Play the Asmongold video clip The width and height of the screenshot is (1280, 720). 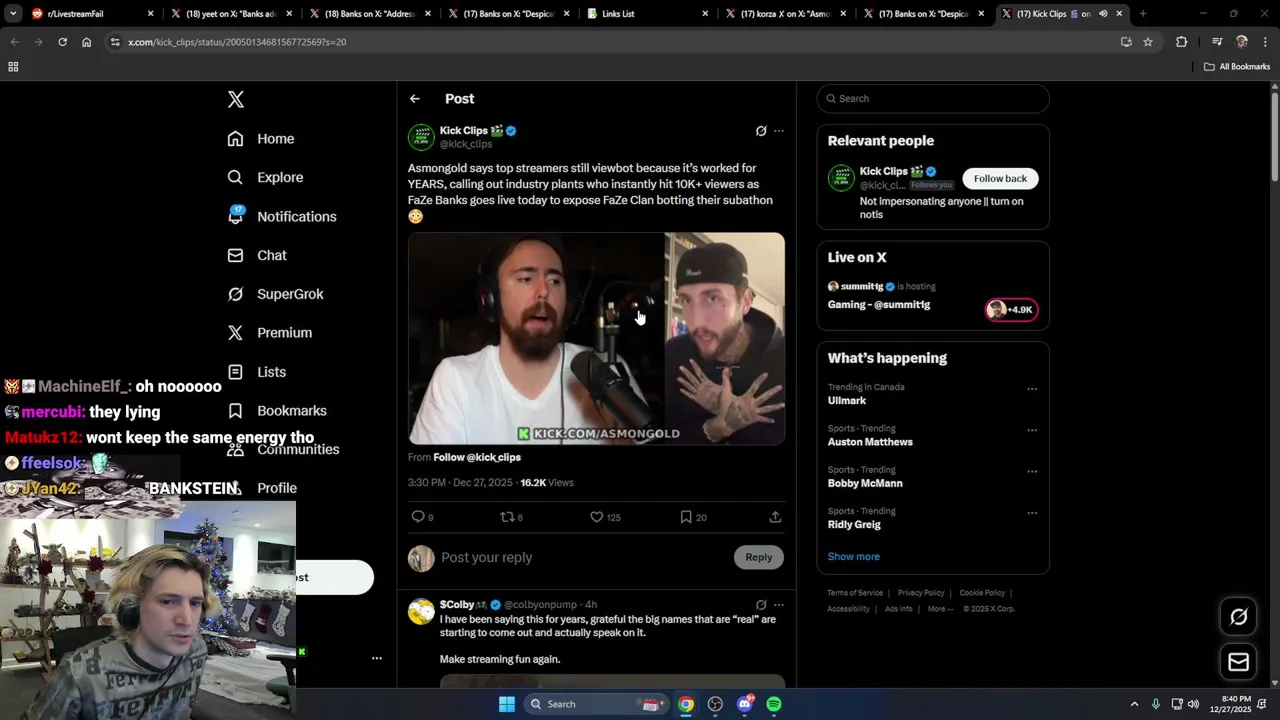[x=596, y=339]
